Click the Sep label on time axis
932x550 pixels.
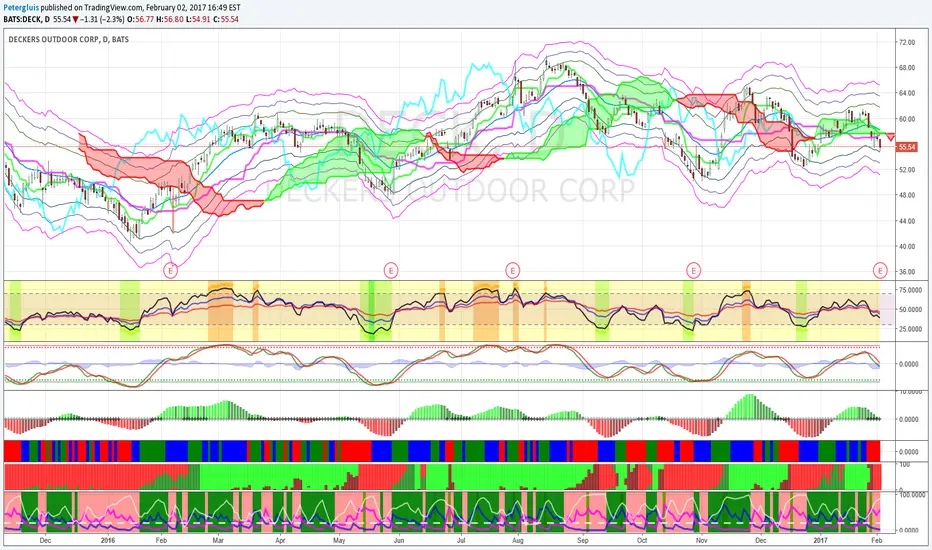582,540
